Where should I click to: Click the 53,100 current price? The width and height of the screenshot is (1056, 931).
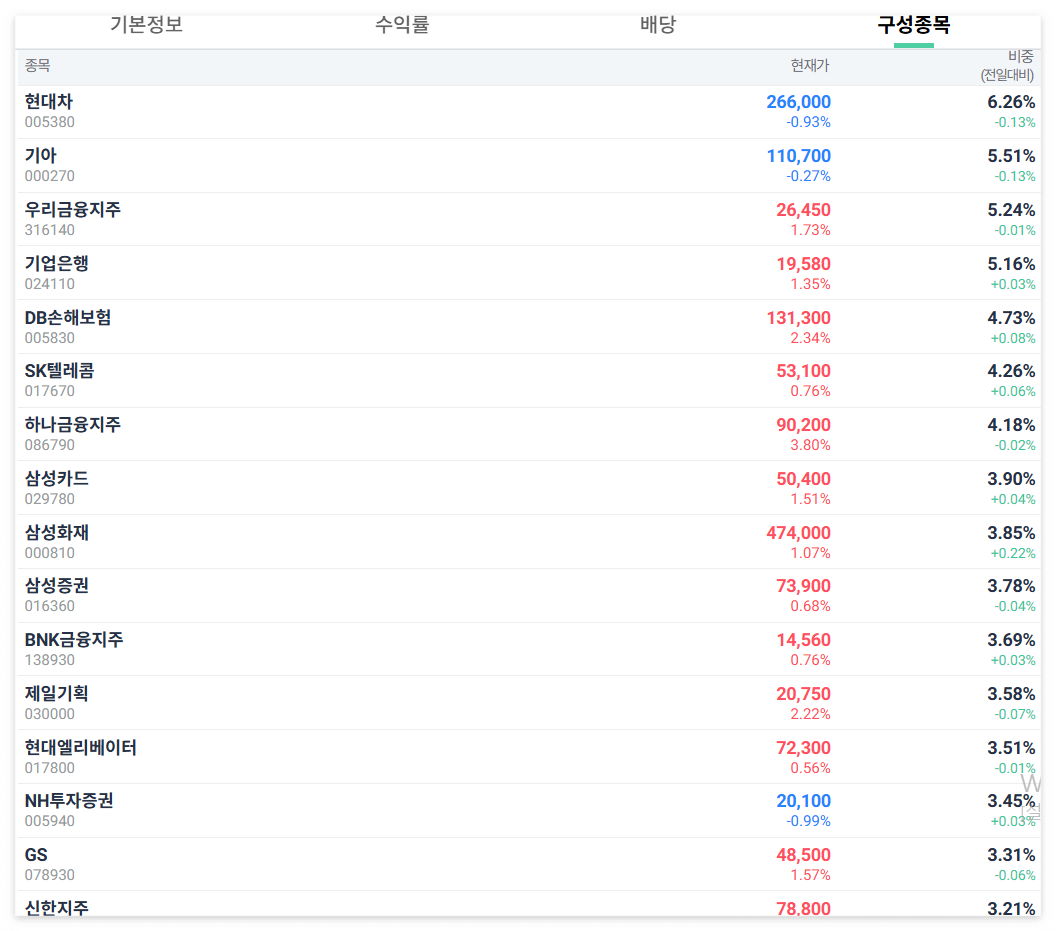pos(803,371)
